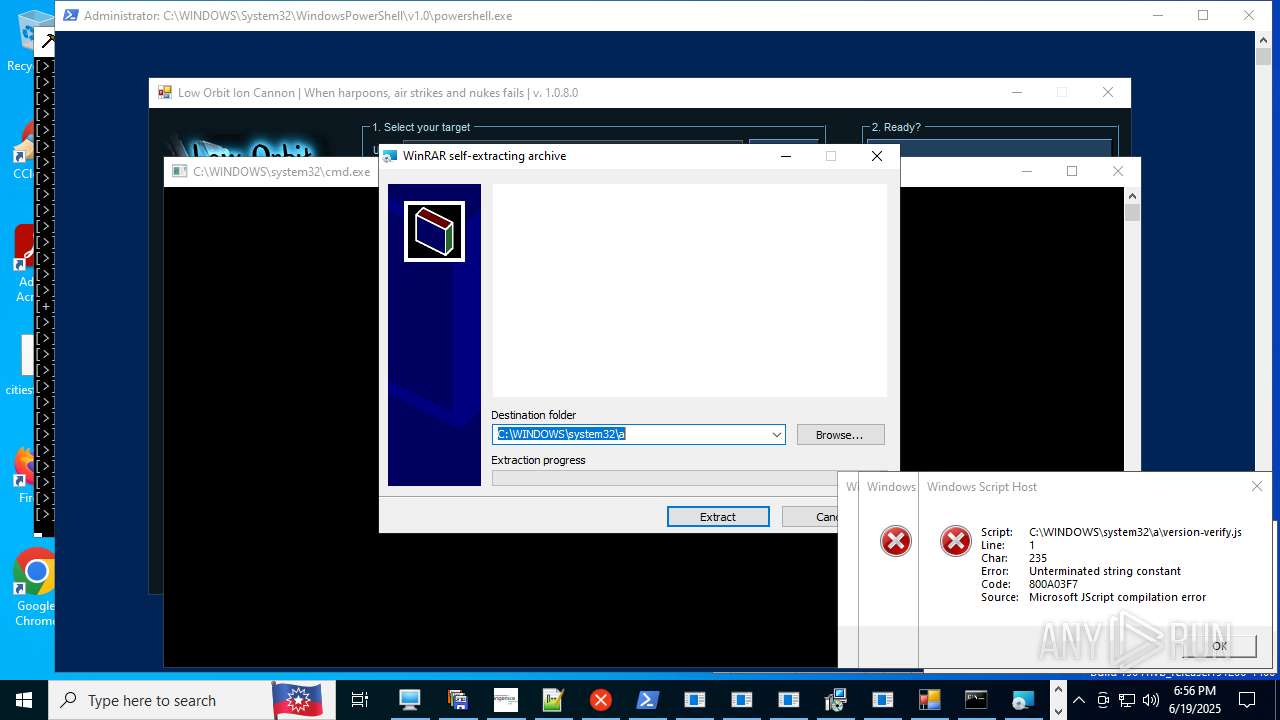Open the Windows Start menu
Image resolution: width=1280 pixels, height=720 pixels.
click(24, 700)
